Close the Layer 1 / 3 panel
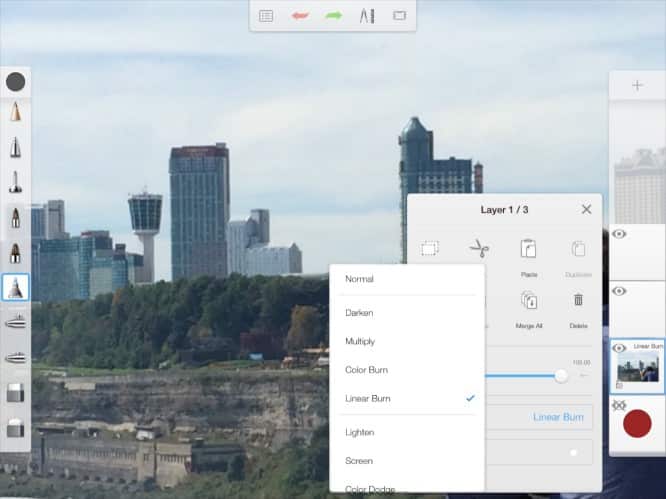This screenshot has width=666, height=499. pos(586,209)
